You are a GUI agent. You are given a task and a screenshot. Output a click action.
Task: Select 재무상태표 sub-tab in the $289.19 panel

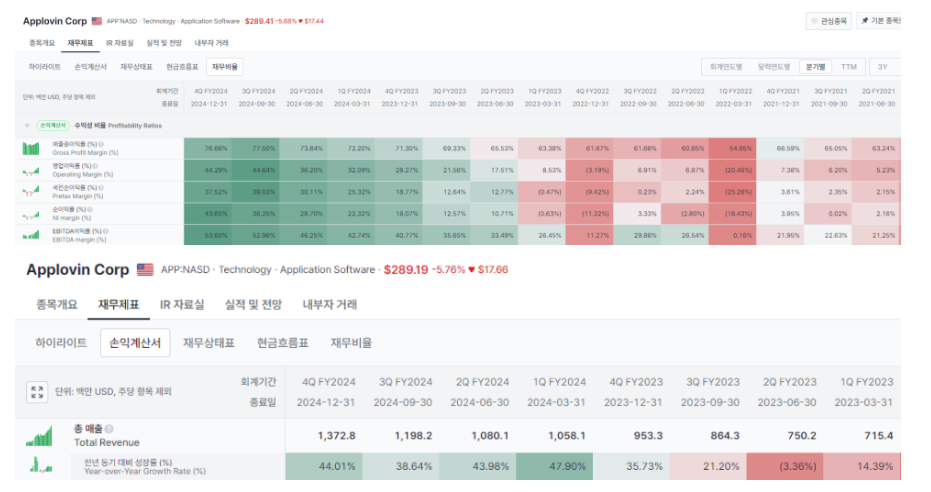point(209,343)
